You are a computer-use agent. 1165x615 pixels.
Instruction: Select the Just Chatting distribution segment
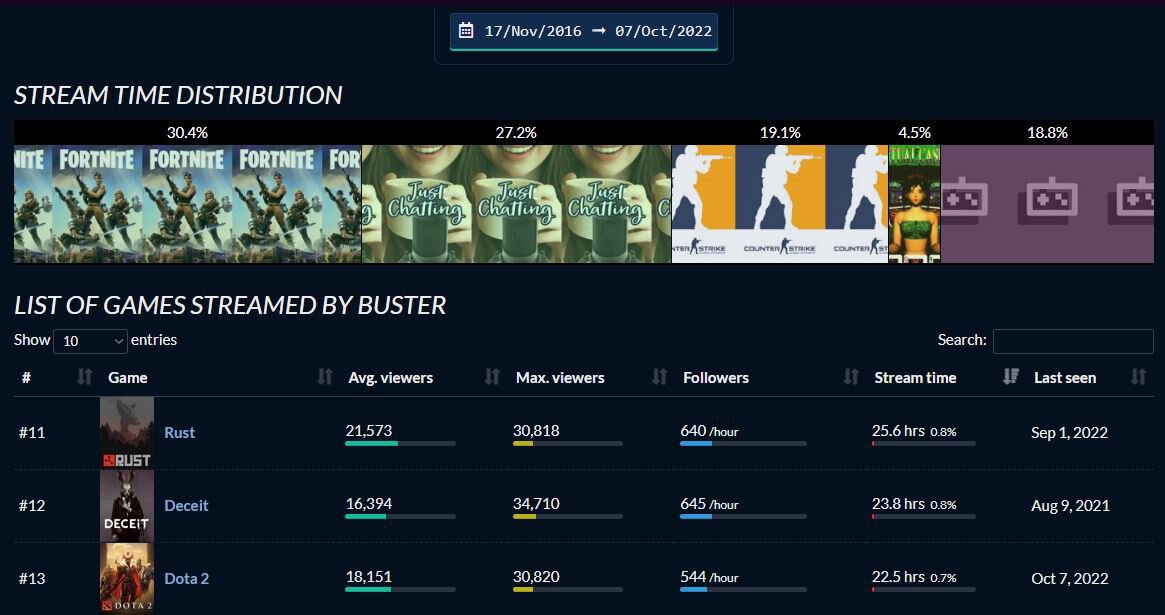tap(516, 204)
